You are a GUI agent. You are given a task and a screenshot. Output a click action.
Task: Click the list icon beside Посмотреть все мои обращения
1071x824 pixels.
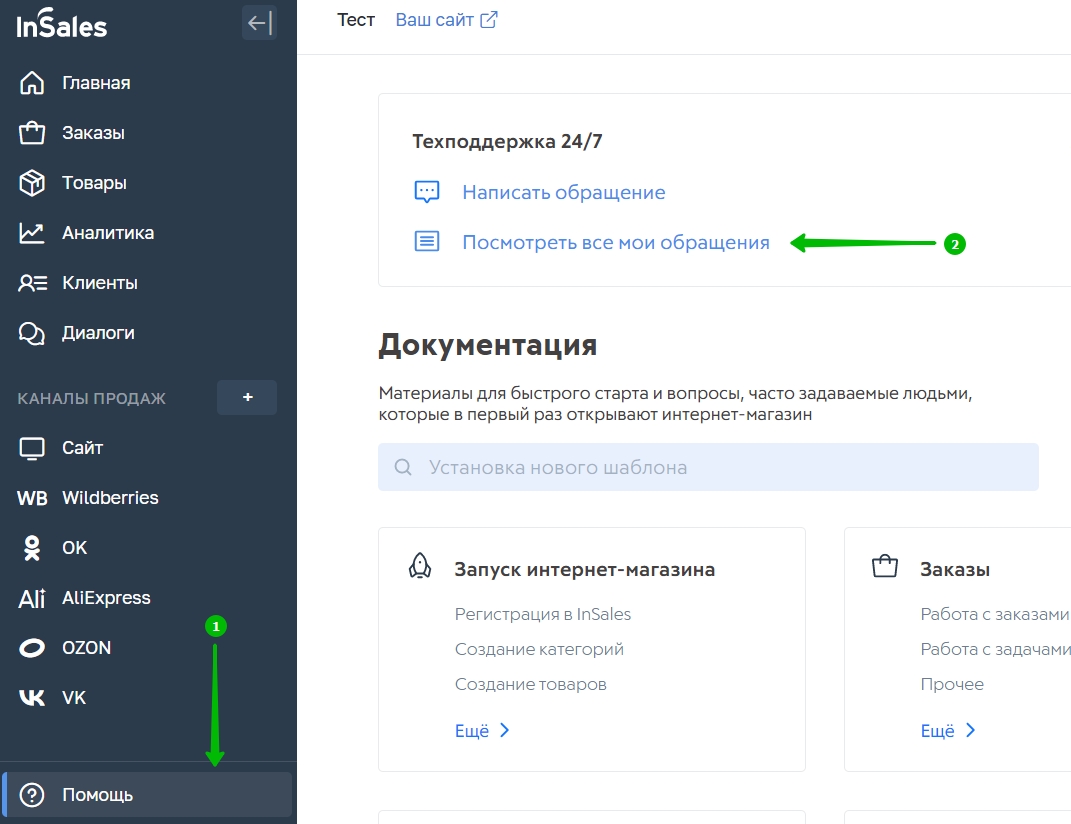point(427,242)
